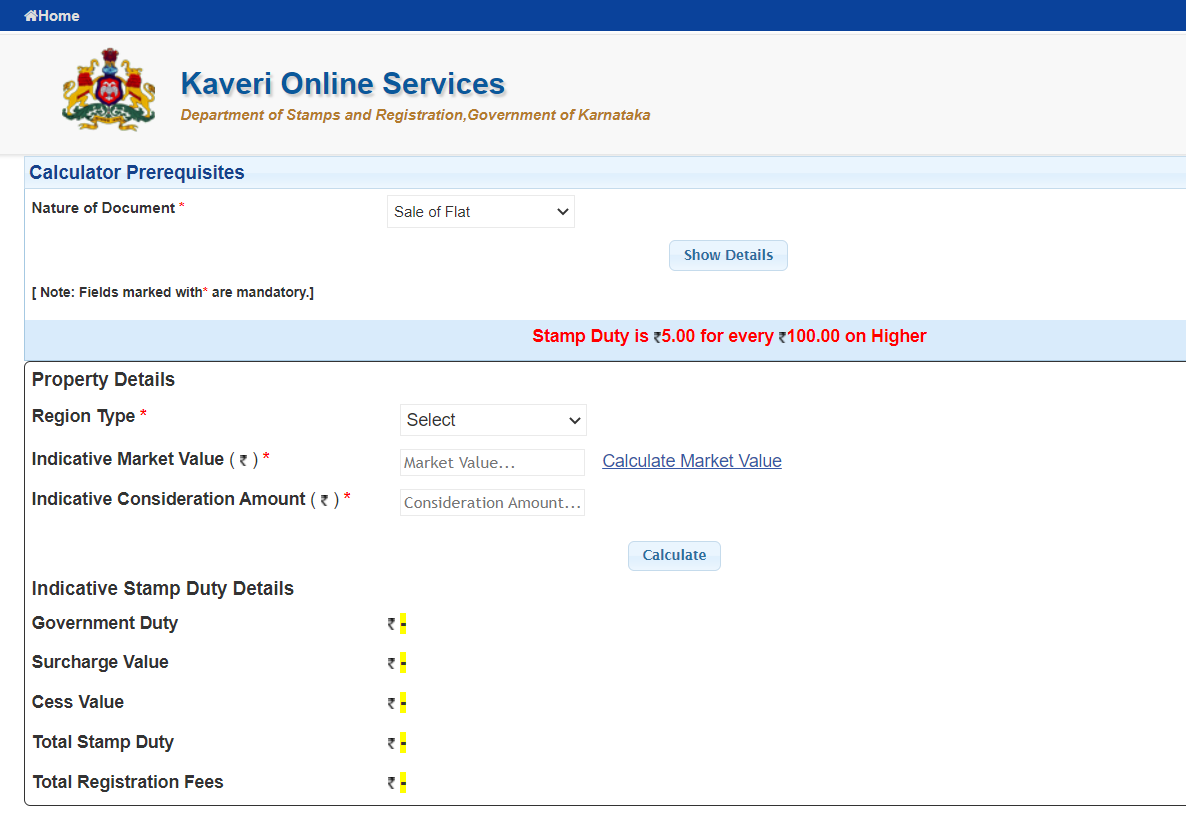Viewport: 1186px width, 825px height.
Task: Click the Indicative Consideration Amount label
Action: coord(169,499)
